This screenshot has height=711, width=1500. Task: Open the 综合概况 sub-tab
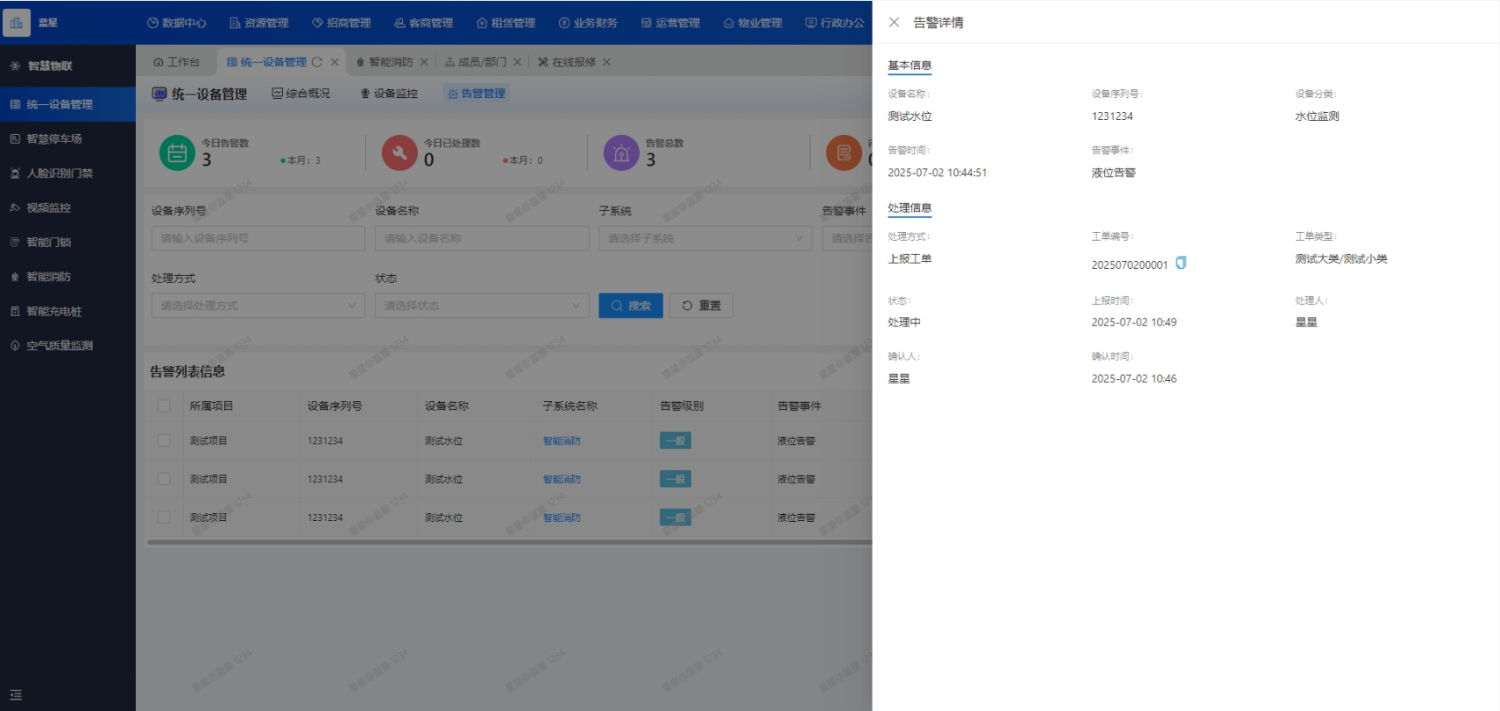(x=300, y=94)
